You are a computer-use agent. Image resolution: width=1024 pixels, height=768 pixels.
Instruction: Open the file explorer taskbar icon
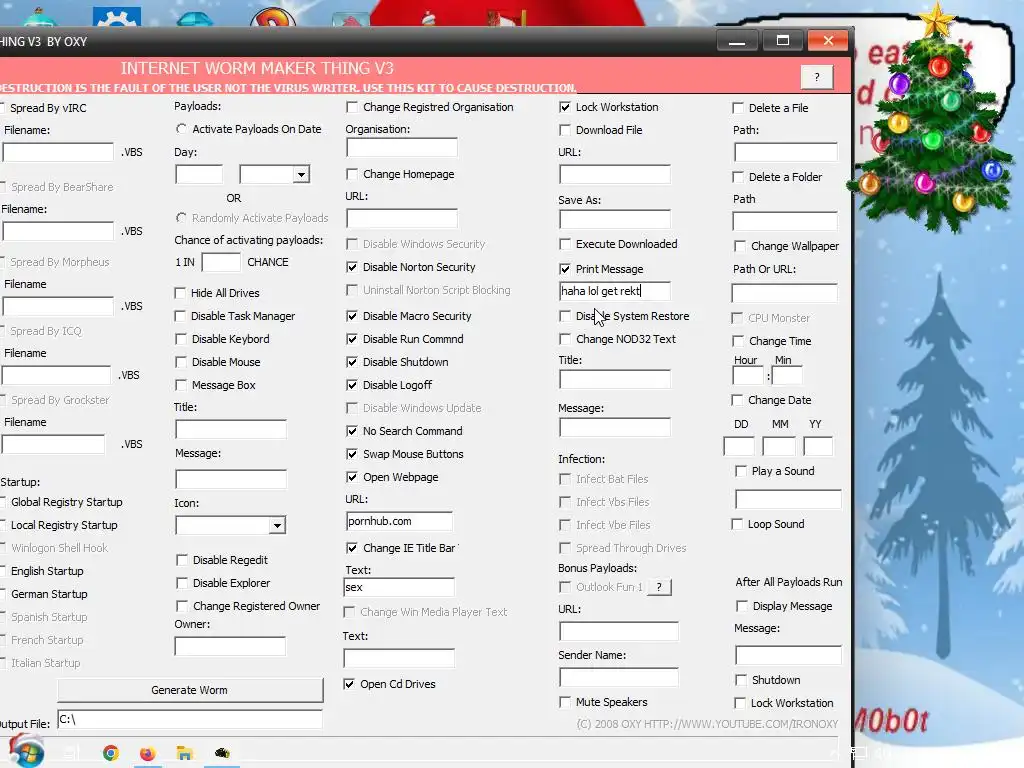[x=185, y=753]
